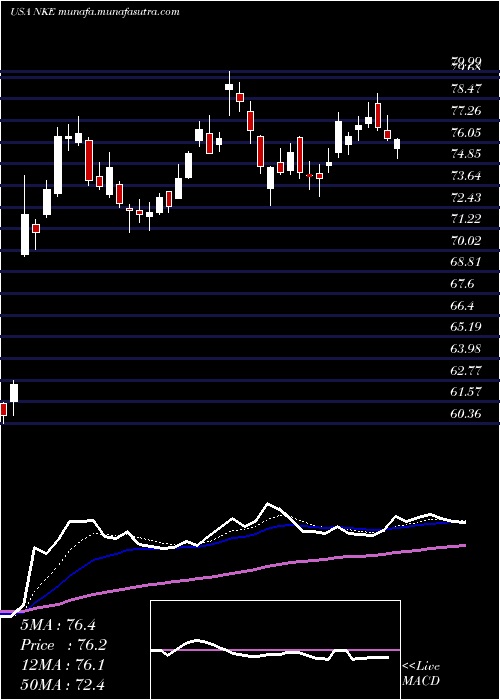Click the last candlestick on the right
Screen dimensions: 500x700
click(397, 144)
